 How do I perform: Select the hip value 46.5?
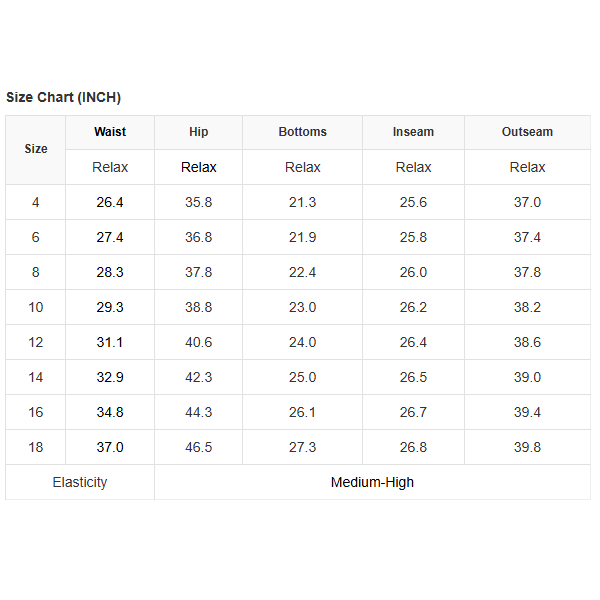[x=199, y=447]
